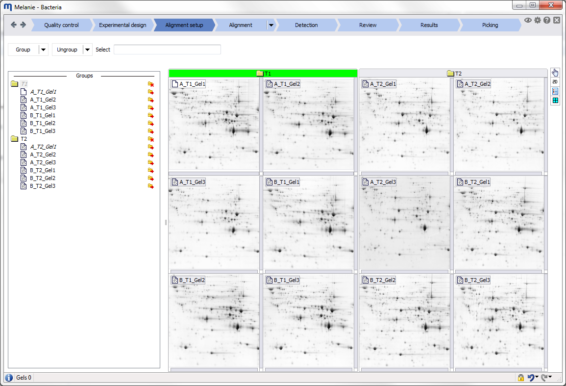The width and height of the screenshot is (566, 386).
Task: Select the T1 folder in Groups tree
Action: [x=19, y=84]
